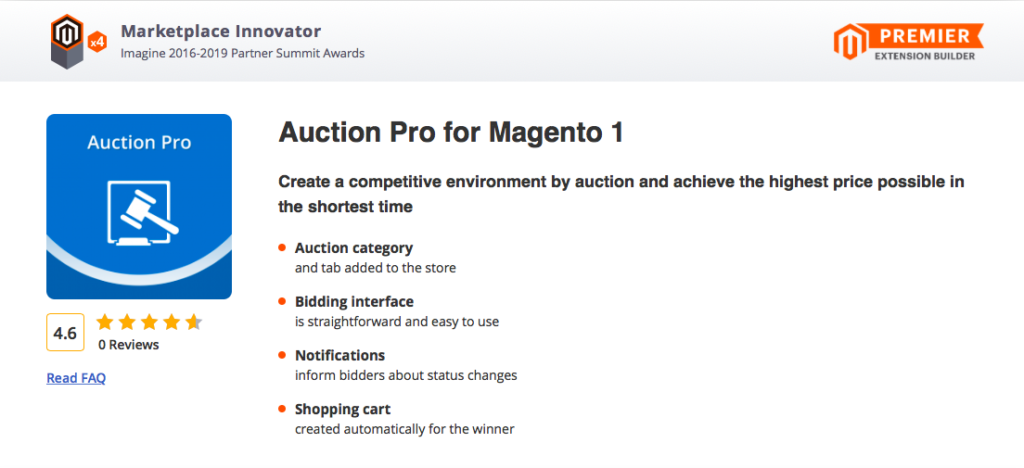Click the Notifications feature heading
The image size is (1024, 468).
(x=340, y=355)
